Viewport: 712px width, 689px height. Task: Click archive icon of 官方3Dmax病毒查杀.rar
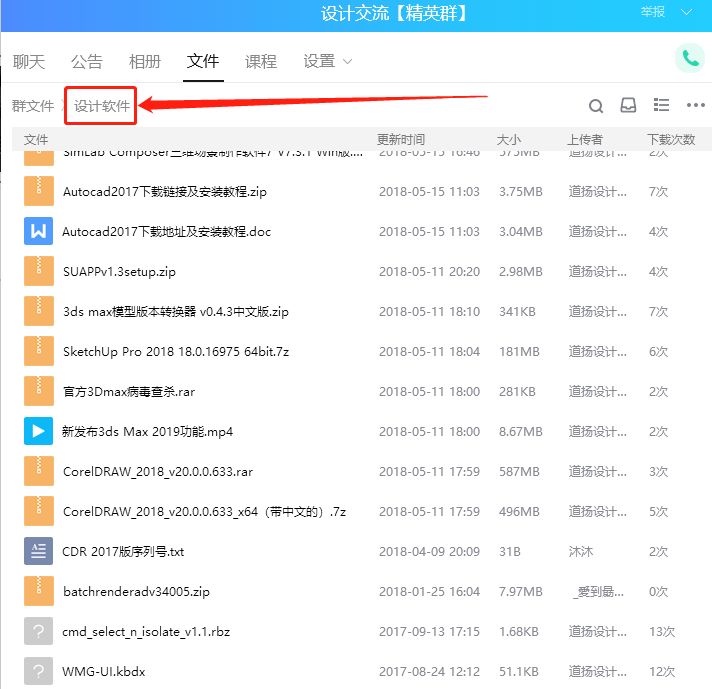(39, 391)
